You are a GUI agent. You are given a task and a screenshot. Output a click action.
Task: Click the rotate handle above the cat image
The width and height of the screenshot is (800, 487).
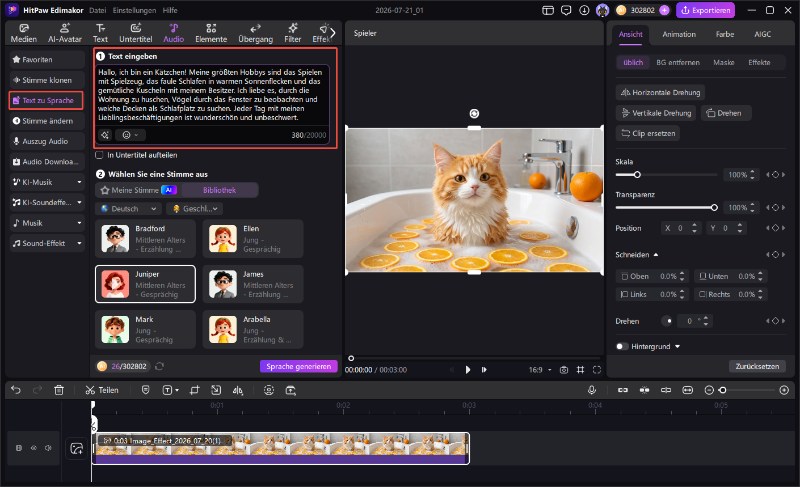tap(474, 113)
